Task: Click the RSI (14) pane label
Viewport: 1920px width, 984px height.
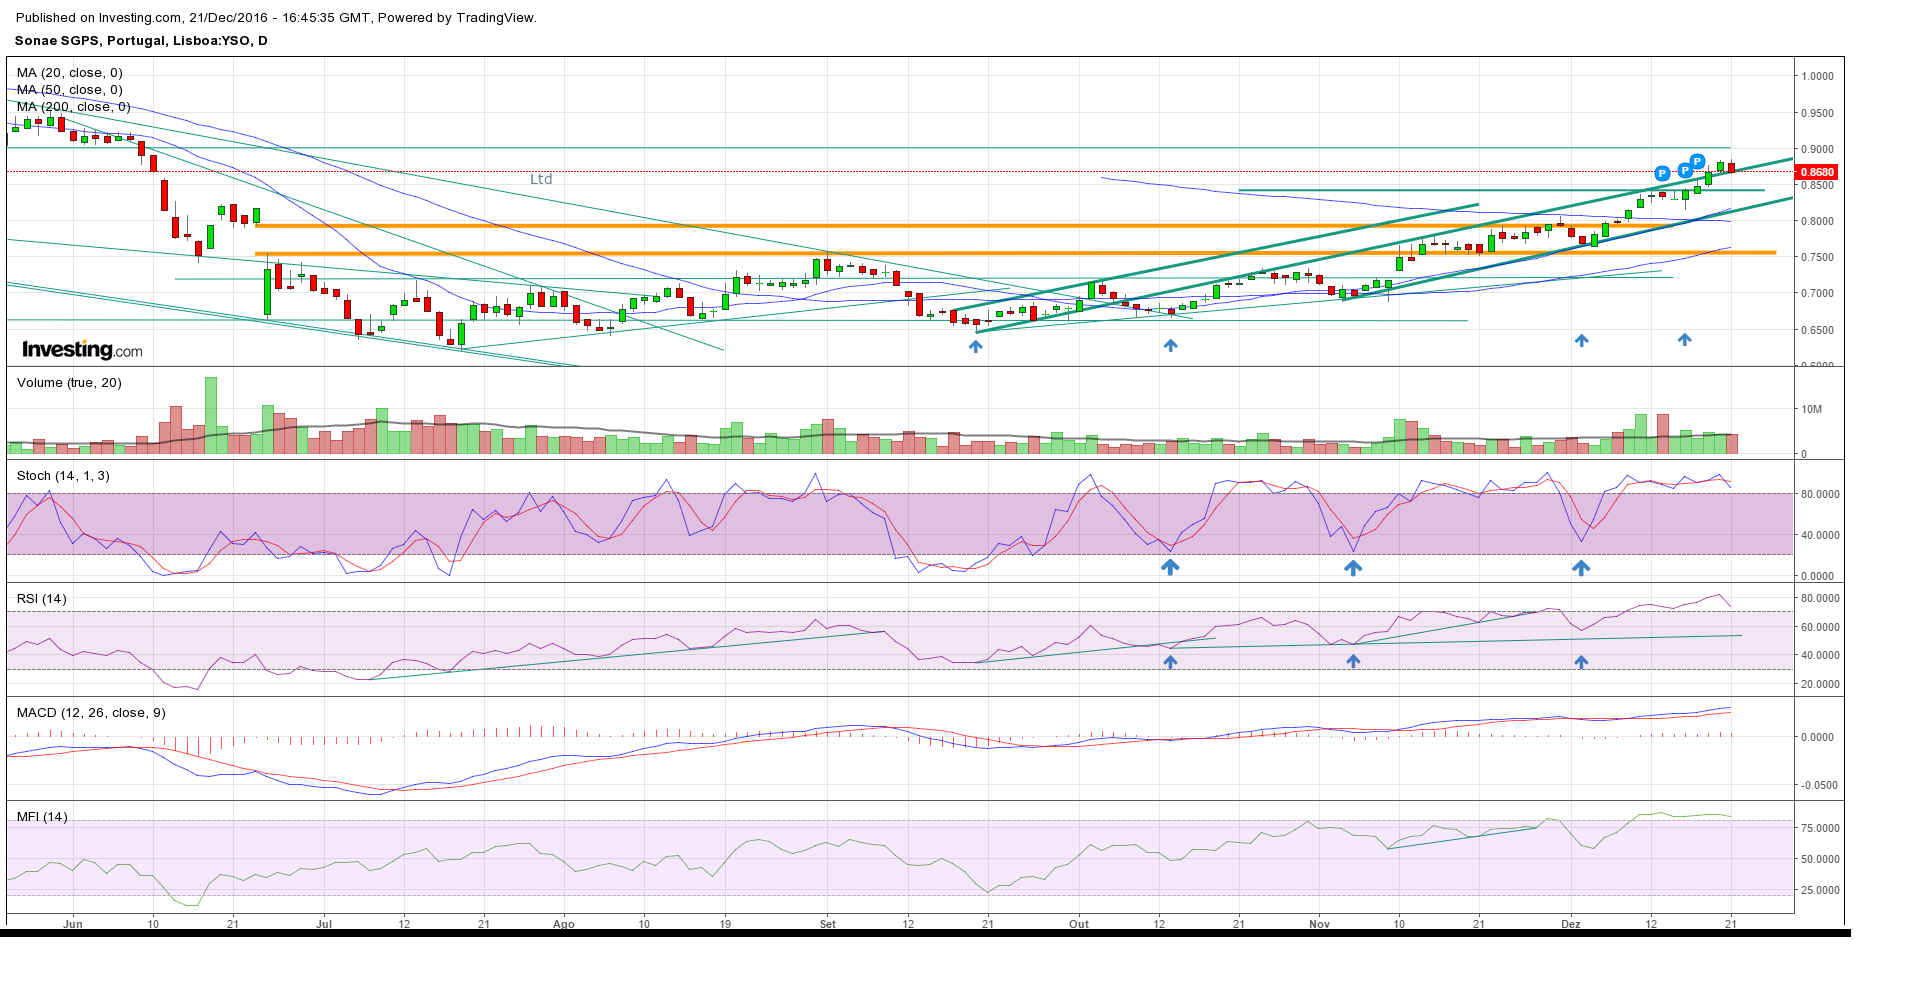Action: 42,599
